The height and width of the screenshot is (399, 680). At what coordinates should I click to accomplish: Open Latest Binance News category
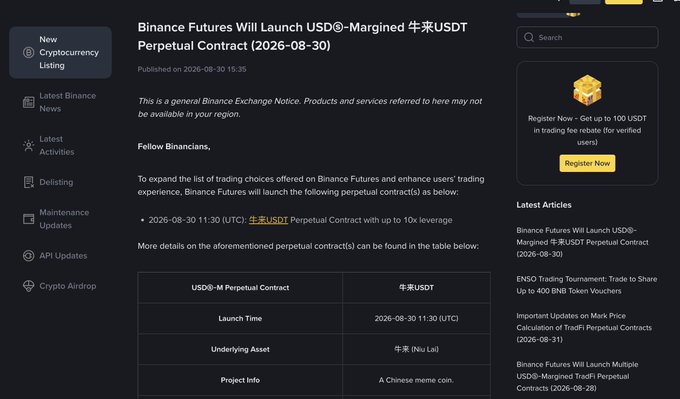pos(60,102)
